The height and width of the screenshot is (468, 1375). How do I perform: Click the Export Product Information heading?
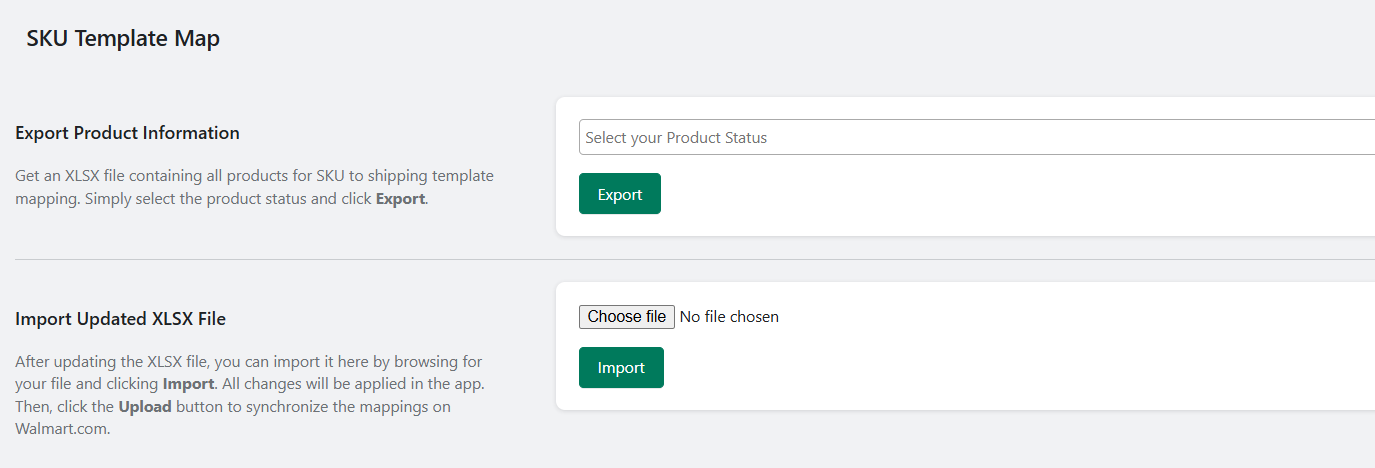point(128,133)
